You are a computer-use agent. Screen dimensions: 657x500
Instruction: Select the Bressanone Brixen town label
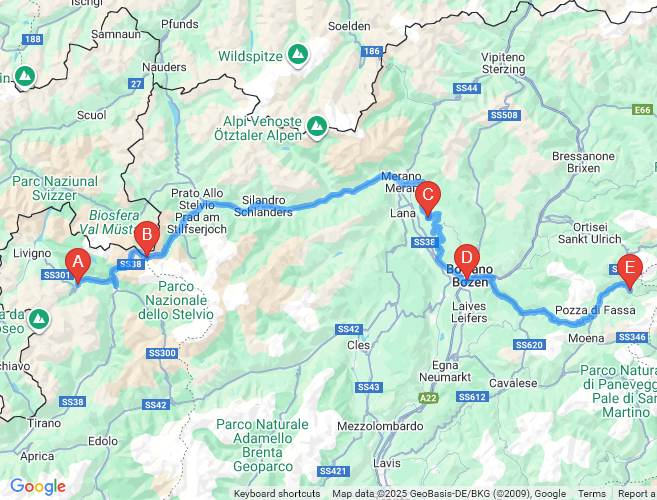click(584, 162)
